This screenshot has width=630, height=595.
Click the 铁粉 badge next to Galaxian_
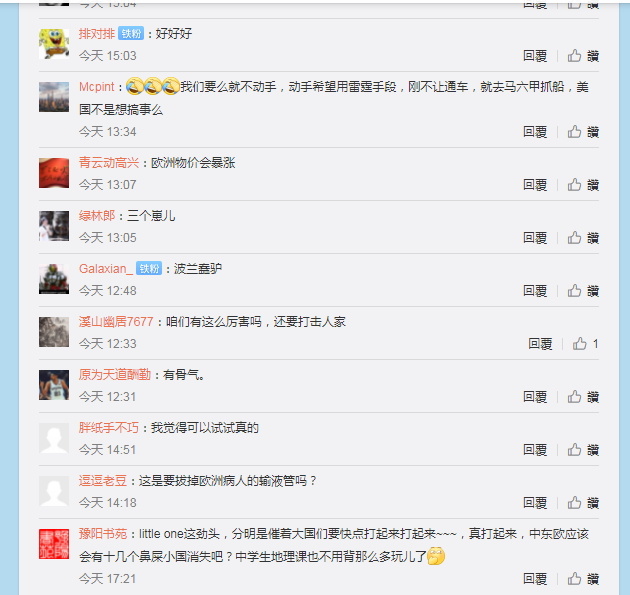[149, 268]
